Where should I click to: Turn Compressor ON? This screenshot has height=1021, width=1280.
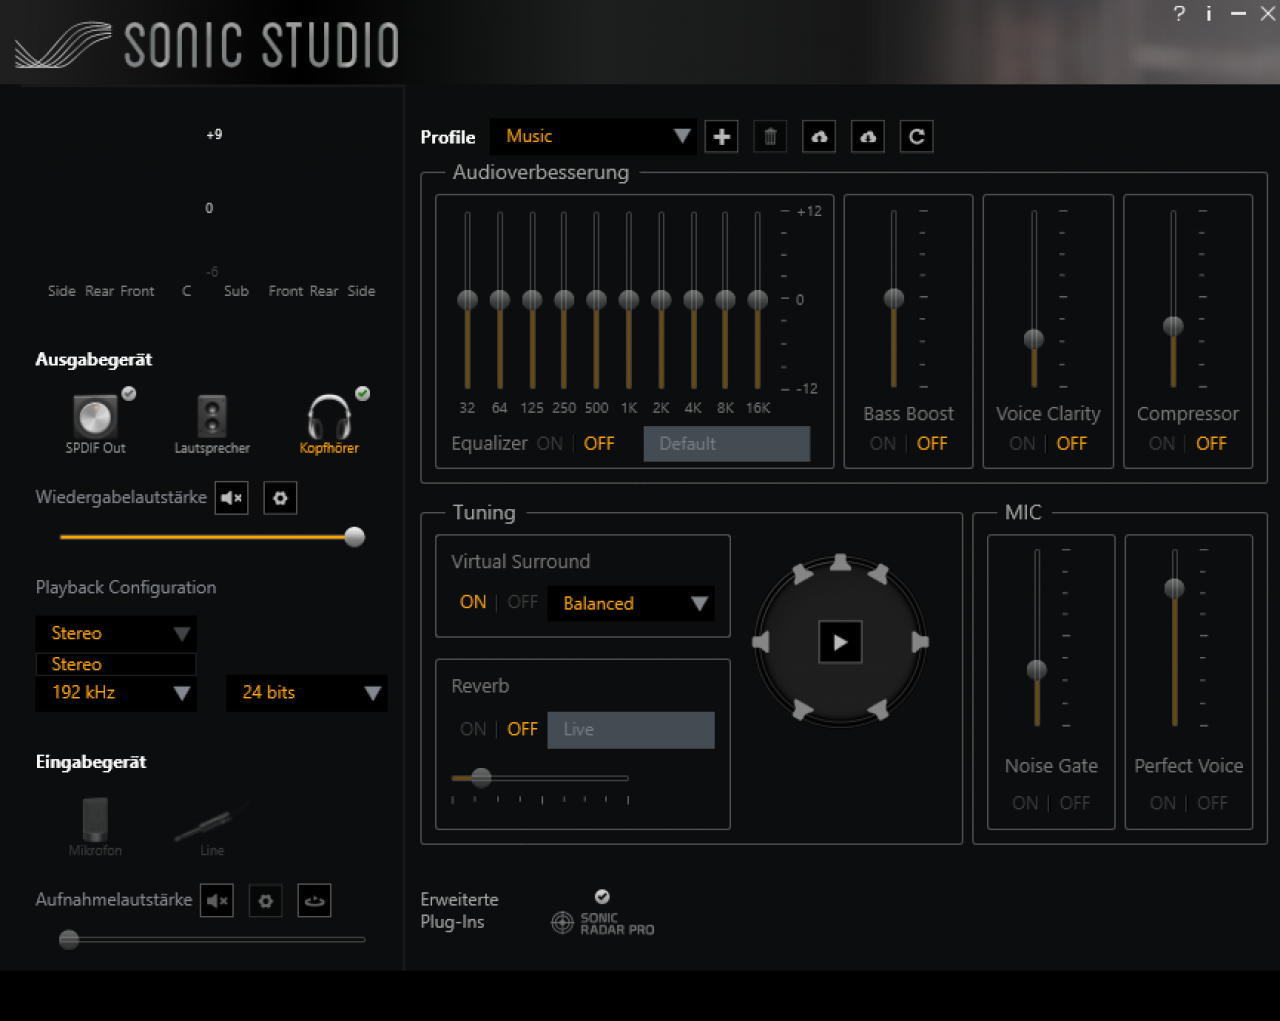[x=1162, y=444]
